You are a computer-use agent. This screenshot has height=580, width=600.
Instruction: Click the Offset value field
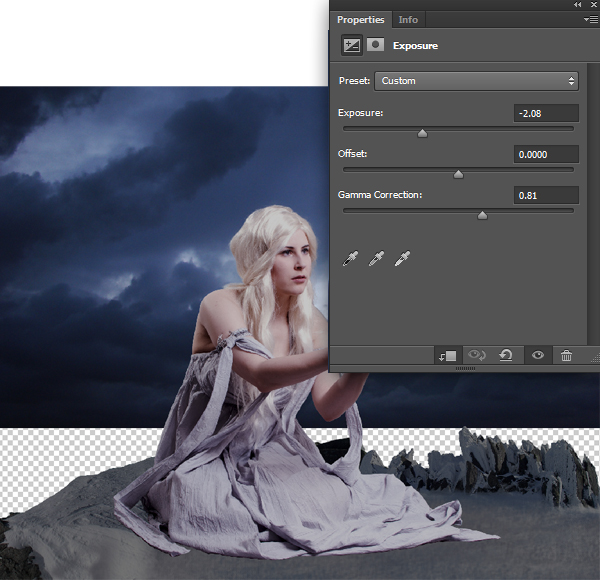pos(546,154)
